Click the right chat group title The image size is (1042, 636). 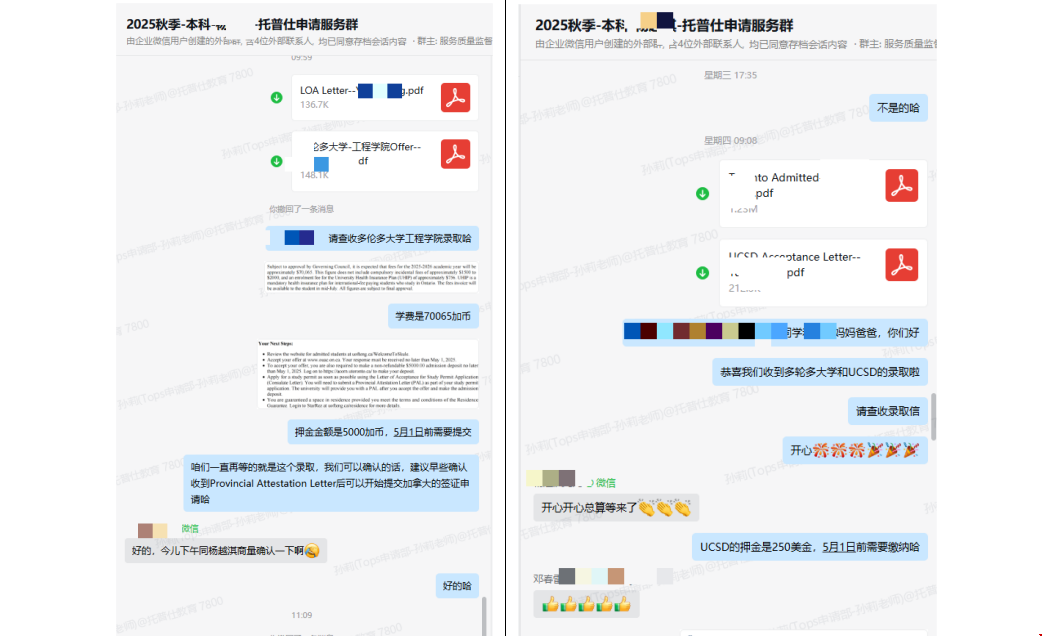click(x=664, y=25)
